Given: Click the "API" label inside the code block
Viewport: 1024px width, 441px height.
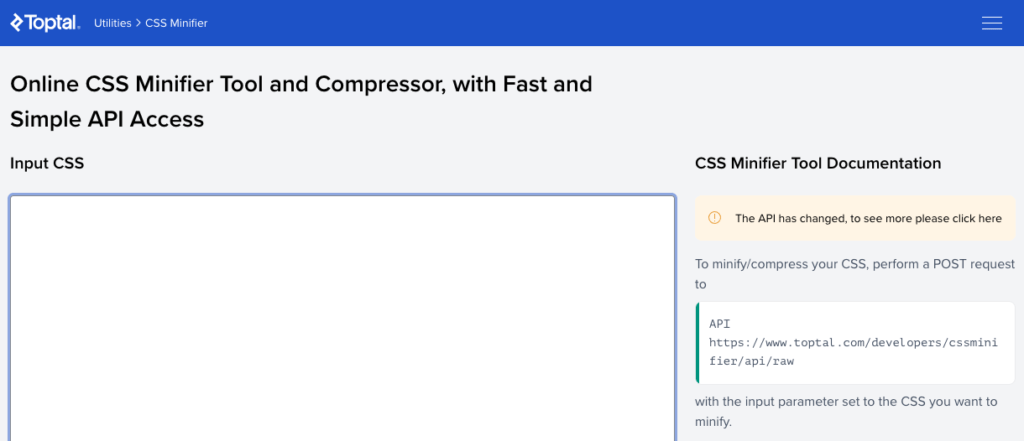Looking at the screenshot, I should pyautogui.click(x=720, y=323).
